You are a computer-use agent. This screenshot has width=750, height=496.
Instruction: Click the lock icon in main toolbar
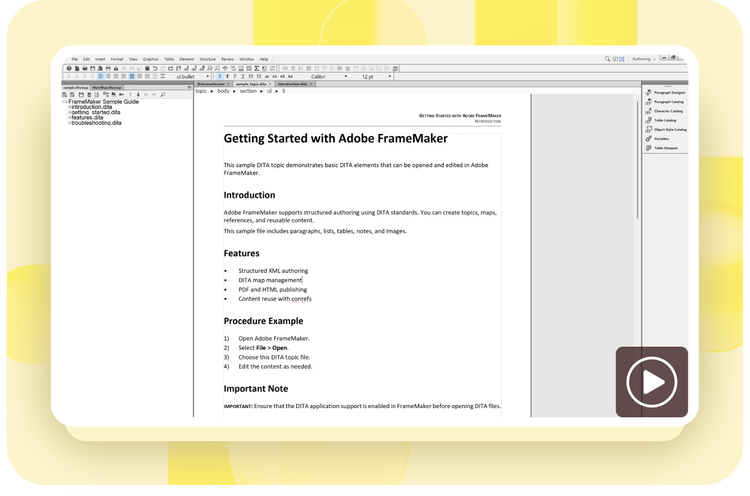click(x=116, y=68)
